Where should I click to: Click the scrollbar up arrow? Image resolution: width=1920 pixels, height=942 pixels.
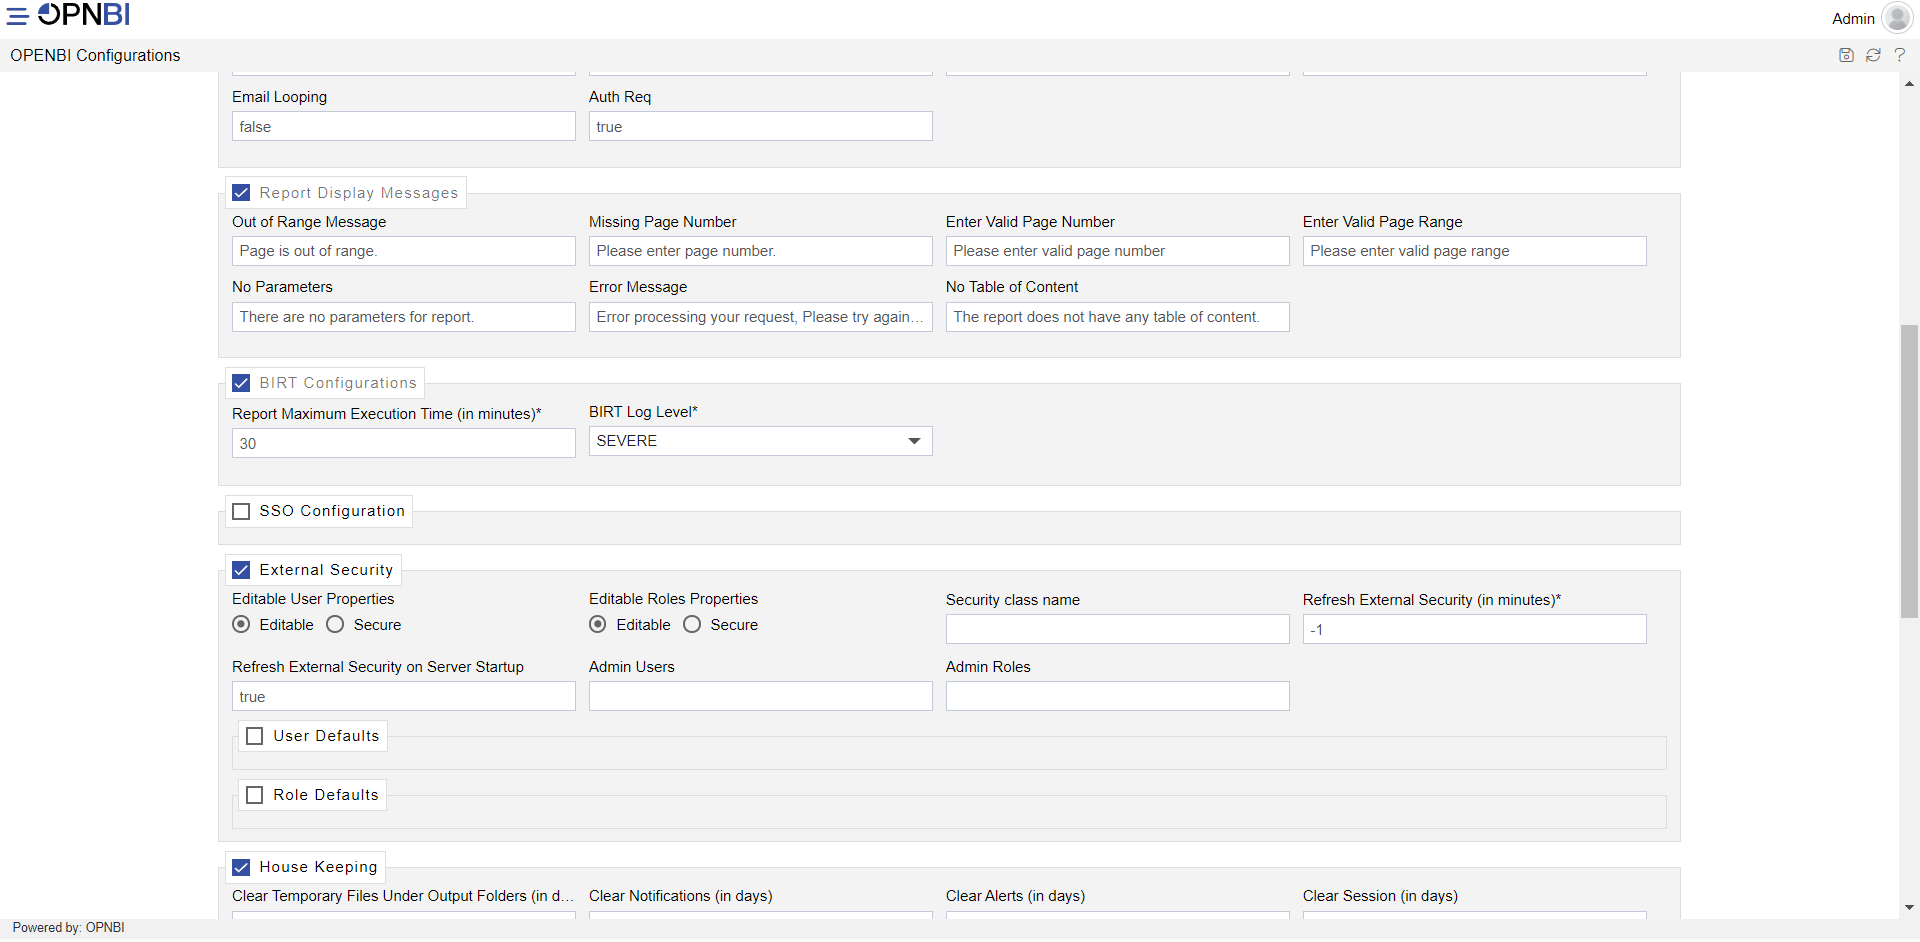point(1909,84)
